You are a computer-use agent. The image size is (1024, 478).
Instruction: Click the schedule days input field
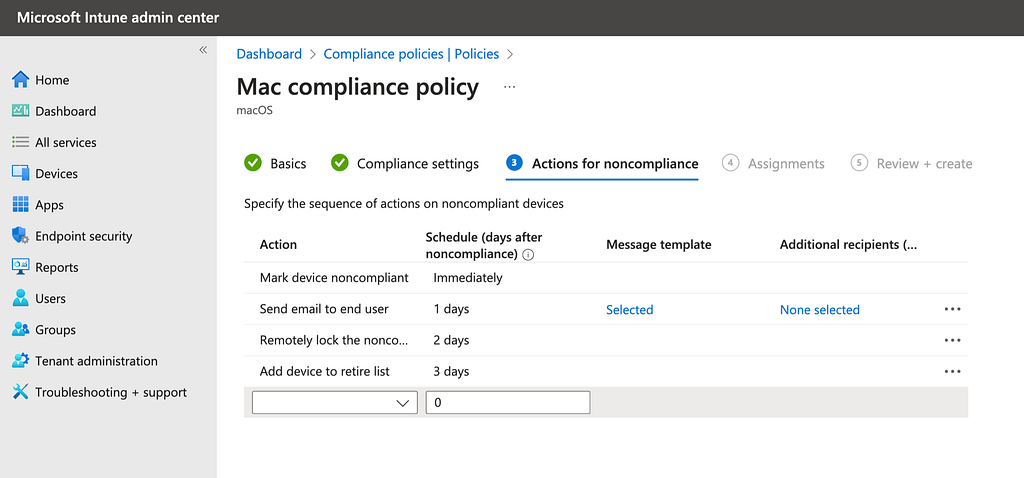point(508,403)
